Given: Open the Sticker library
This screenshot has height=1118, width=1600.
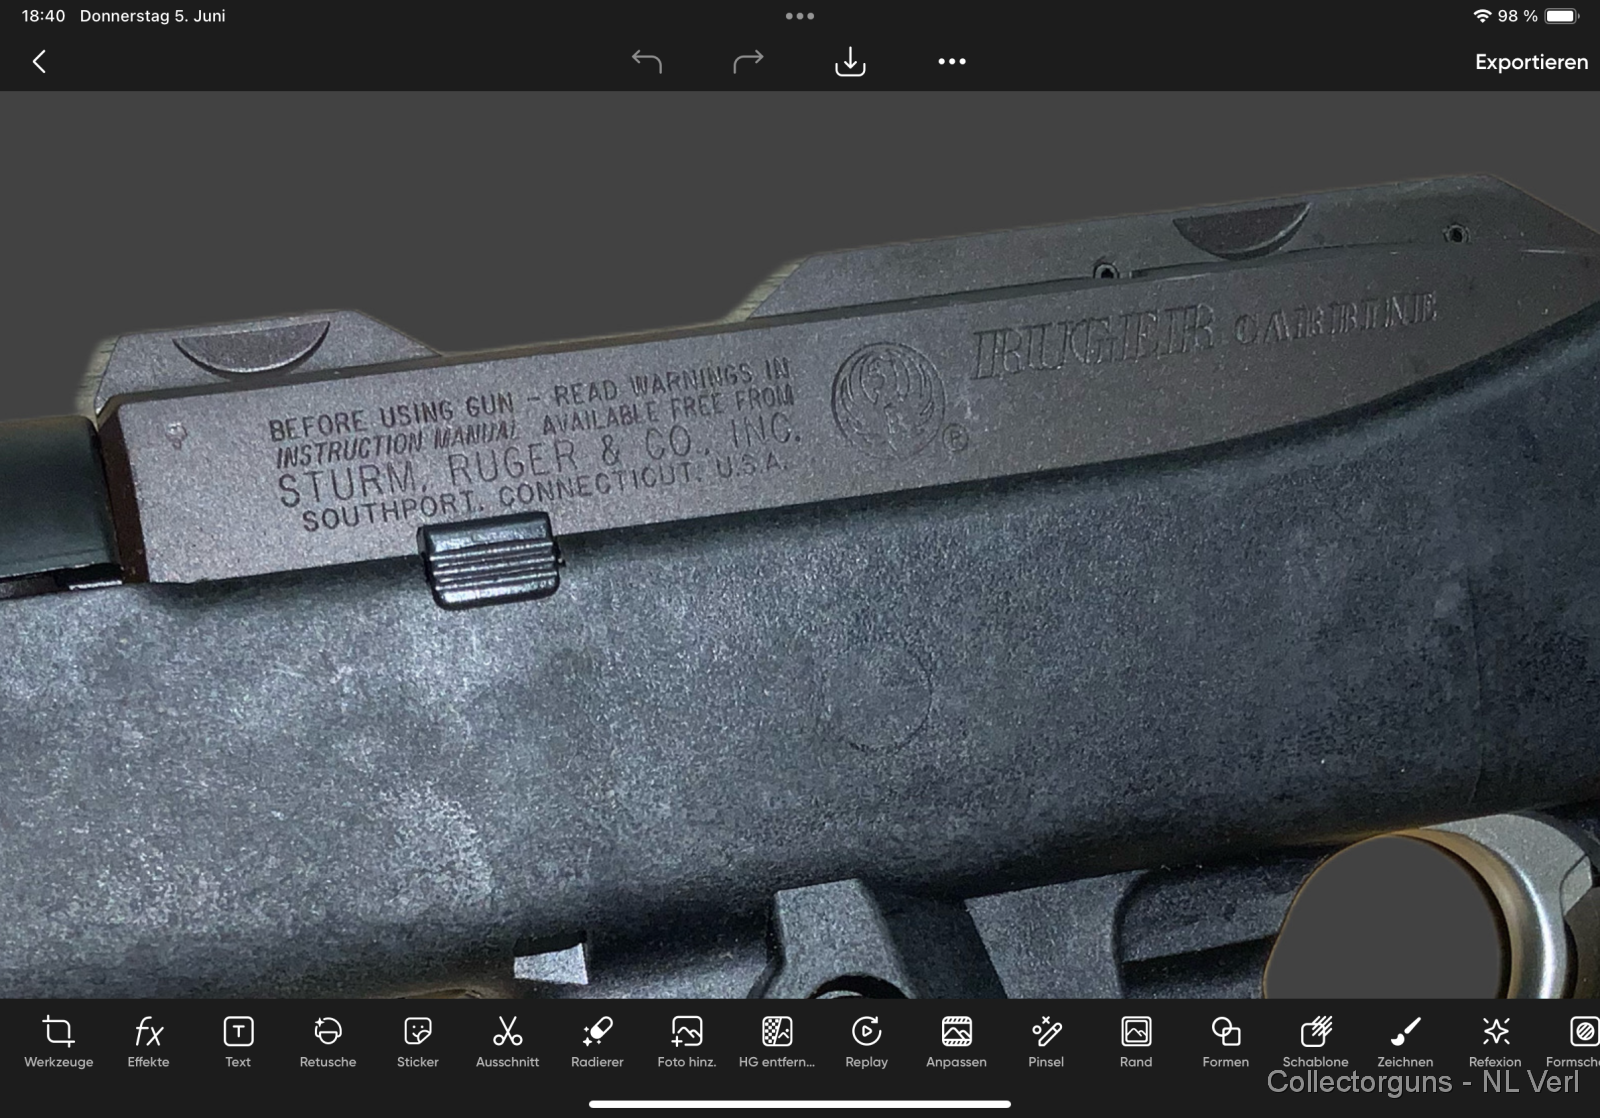Looking at the screenshot, I should (x=418, y=1042).
